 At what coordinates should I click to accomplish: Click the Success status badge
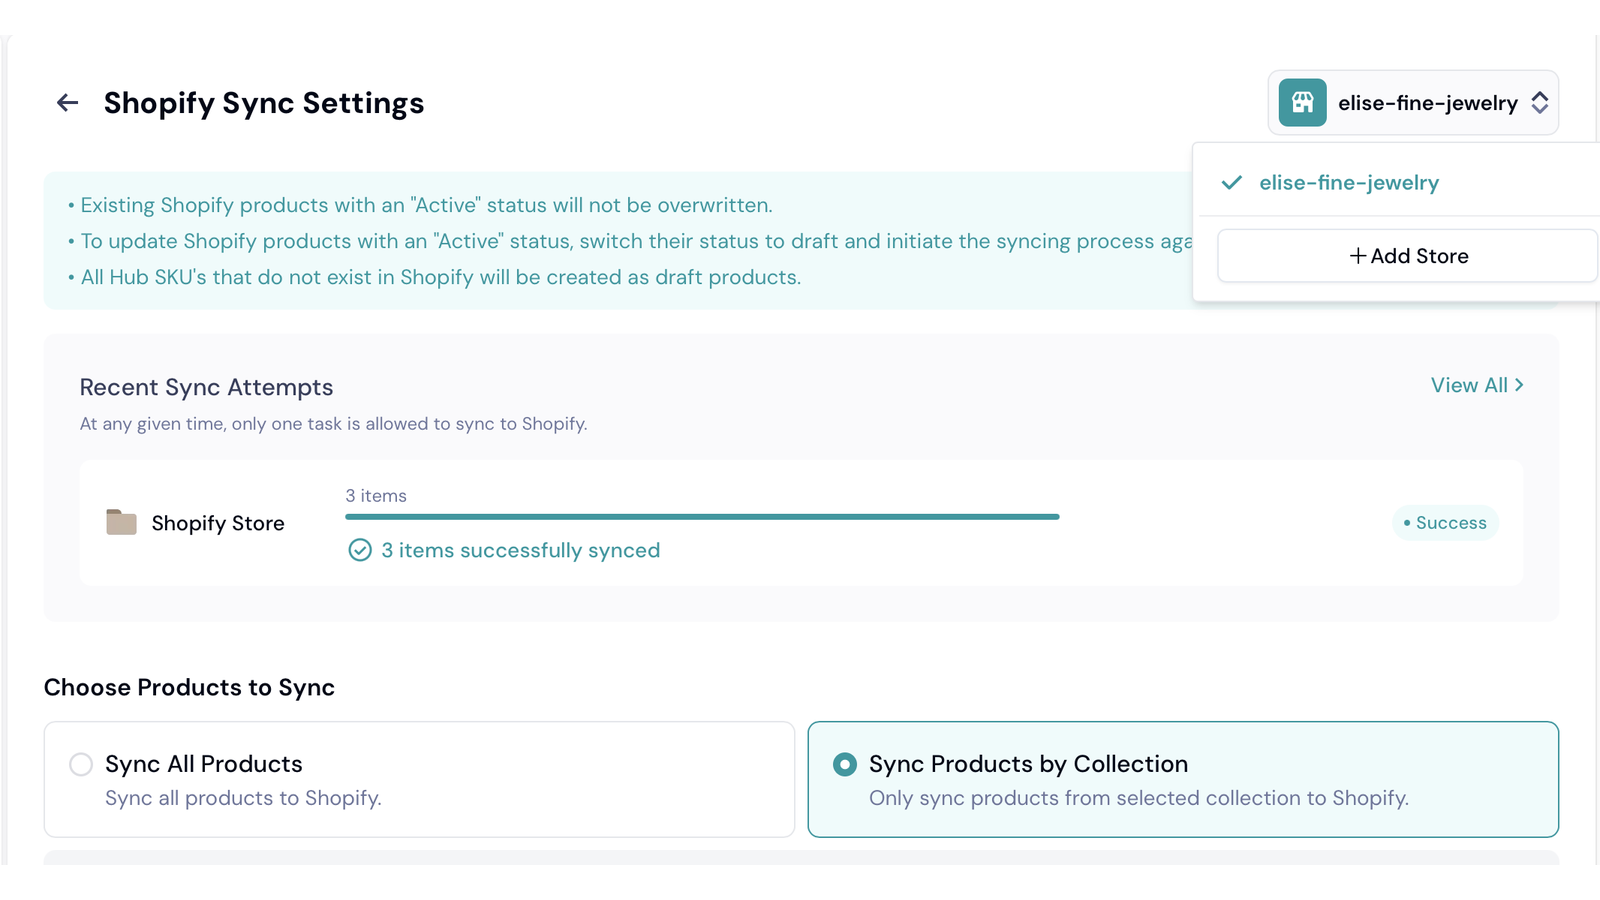point(1445,523)
